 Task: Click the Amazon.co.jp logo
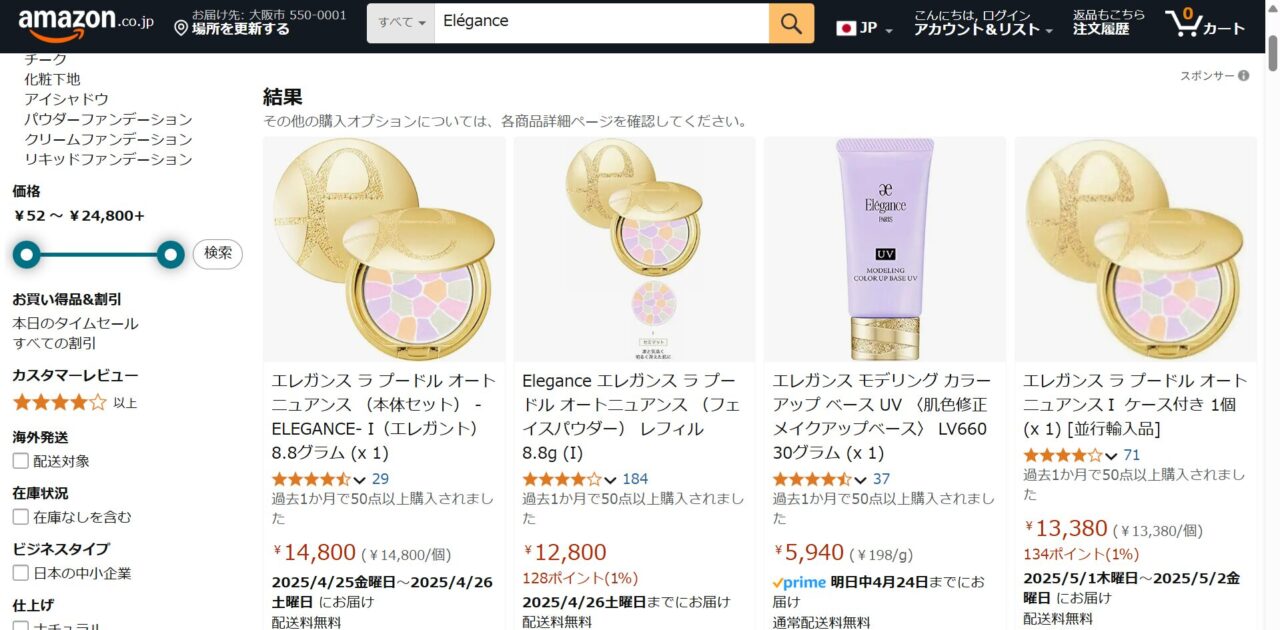point(86,24)
